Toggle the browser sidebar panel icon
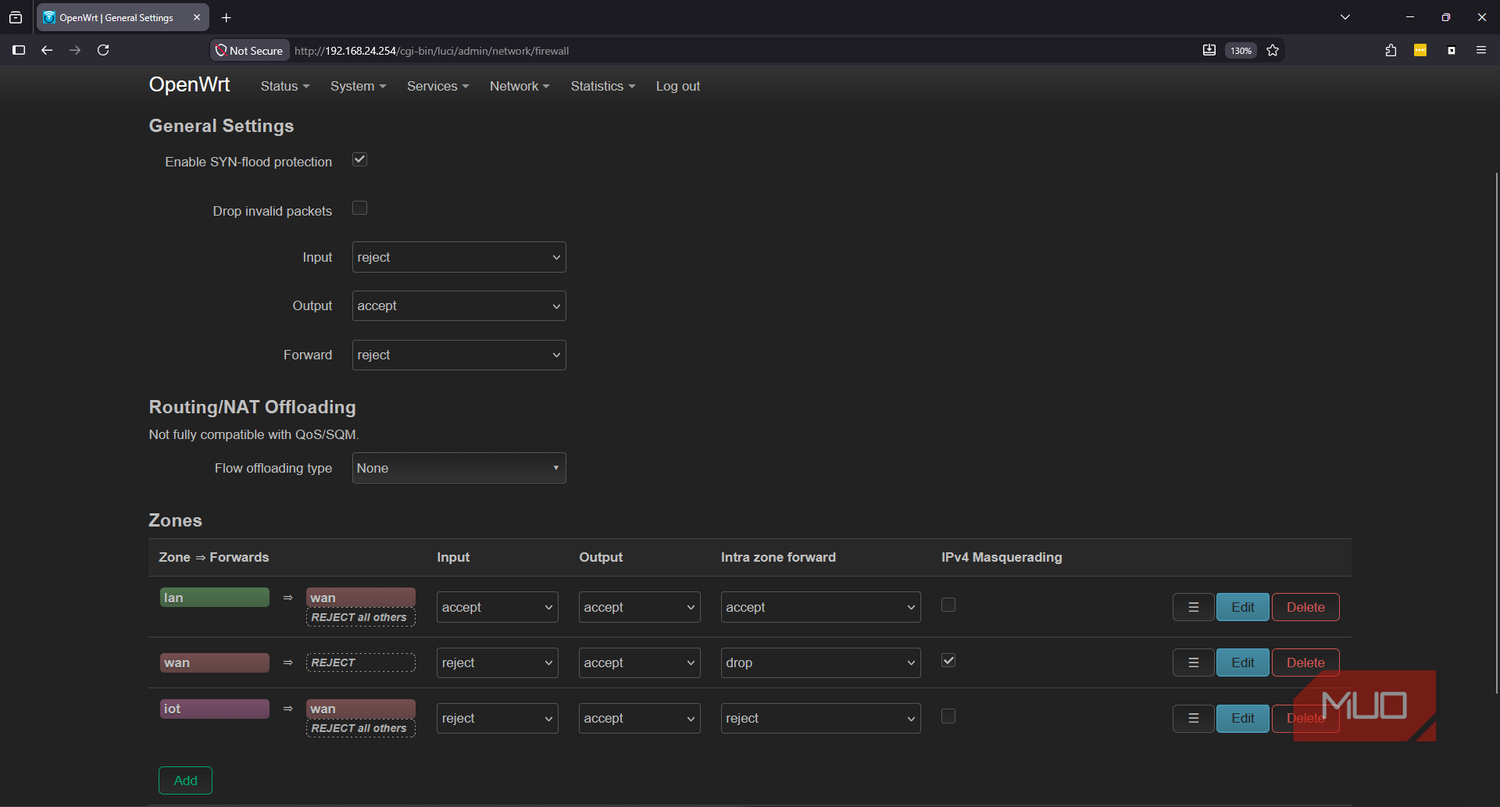The image size is (1500, 807). pos(18,50)
